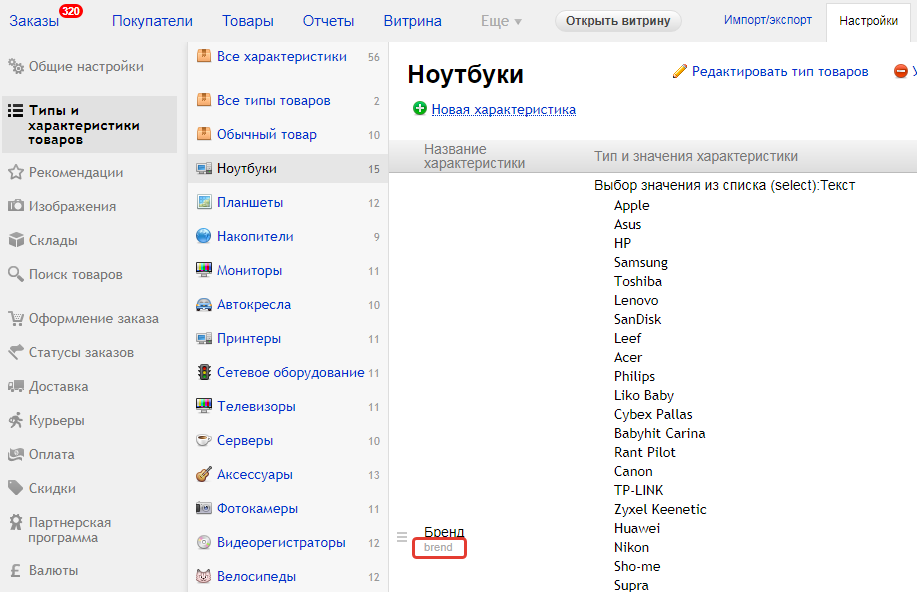Click the Новая характеристика link
The image size is (917, 592).
click(504, 109)
